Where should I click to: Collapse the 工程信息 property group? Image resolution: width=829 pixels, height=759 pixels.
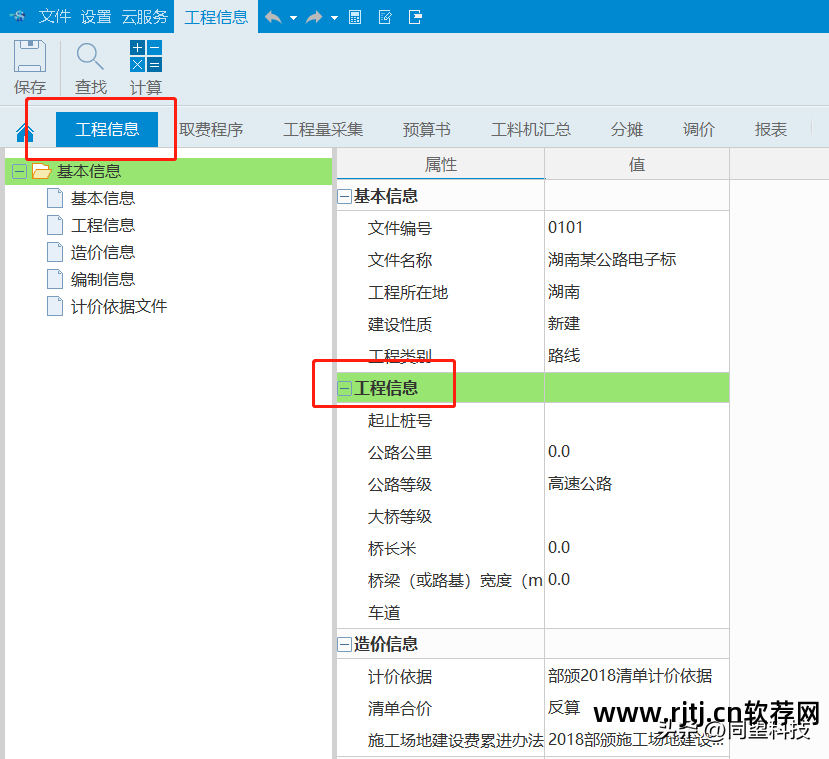coord(344,388)
